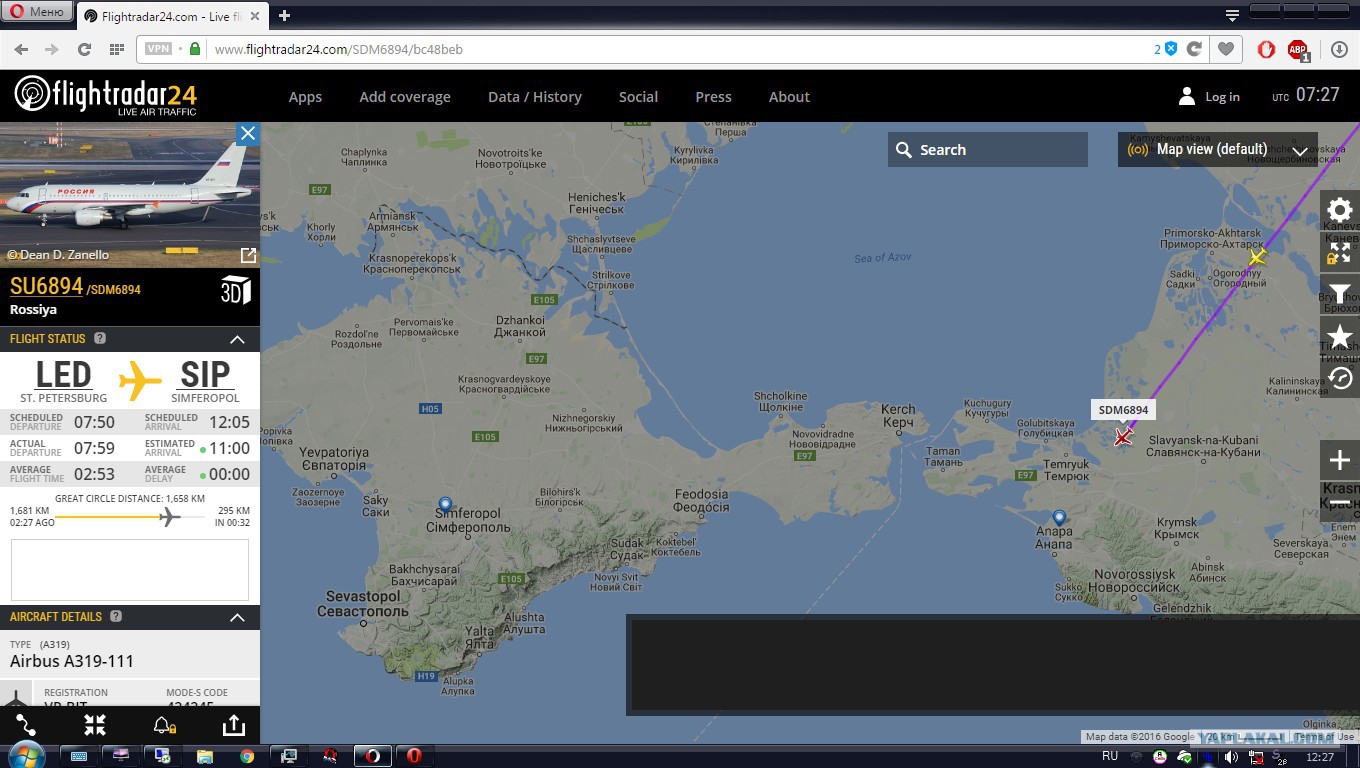Viewport: 1360px width, 768px height.
Task: Open the playback history clock icon
Action: pos(1340,378)
